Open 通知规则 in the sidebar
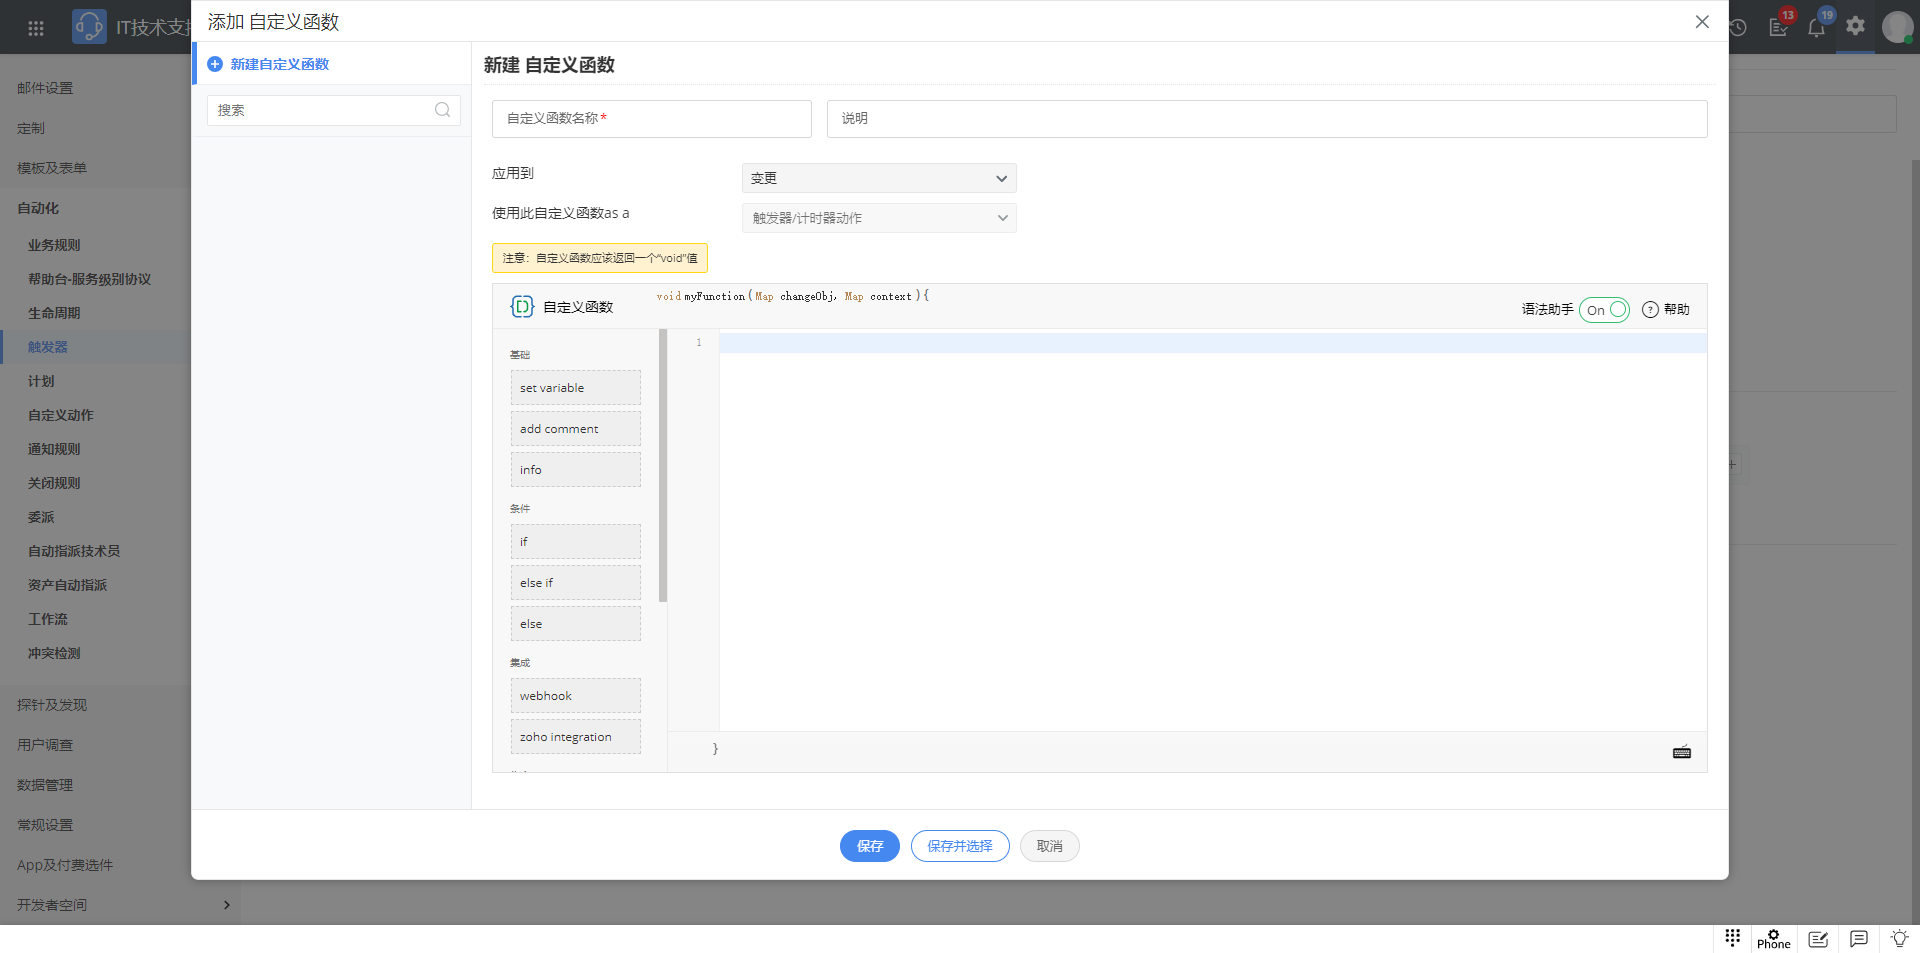1920x953 pixels. coord(54,449)
